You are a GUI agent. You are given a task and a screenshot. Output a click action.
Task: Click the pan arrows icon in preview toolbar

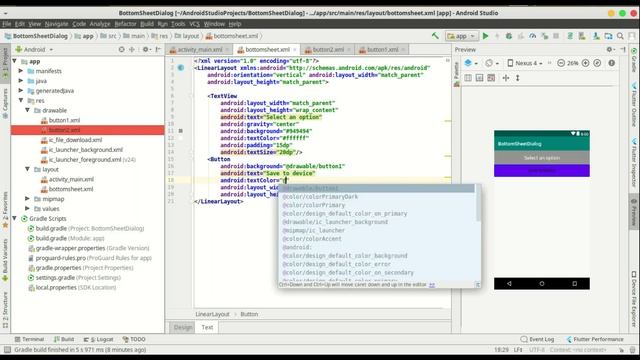(506, 78)
